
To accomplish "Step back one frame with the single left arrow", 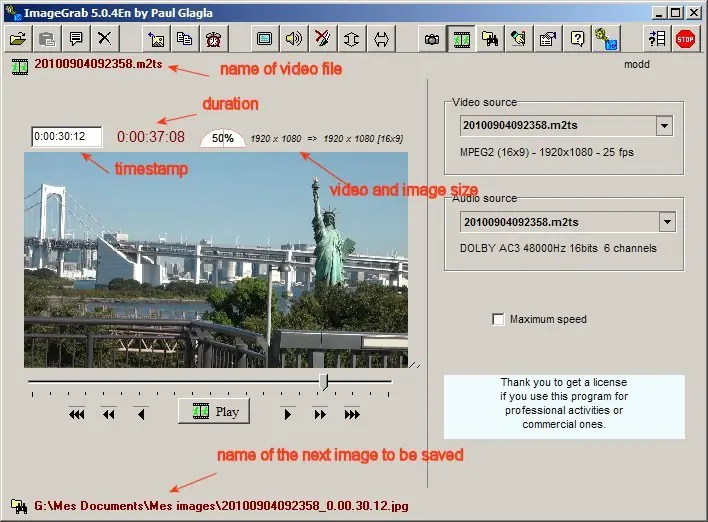I will click(141, 414).
